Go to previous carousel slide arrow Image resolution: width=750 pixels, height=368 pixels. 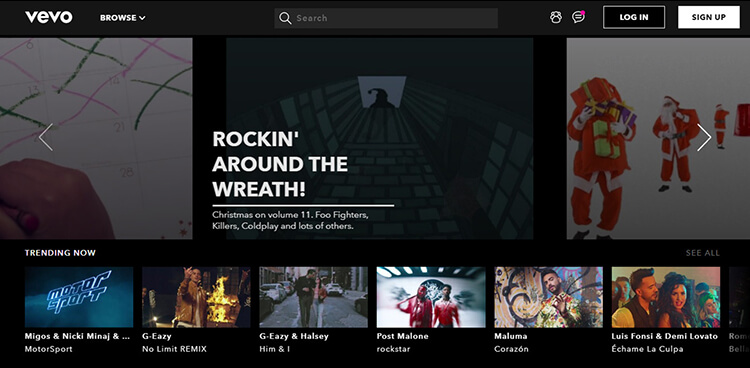click(x=46, y=137)
